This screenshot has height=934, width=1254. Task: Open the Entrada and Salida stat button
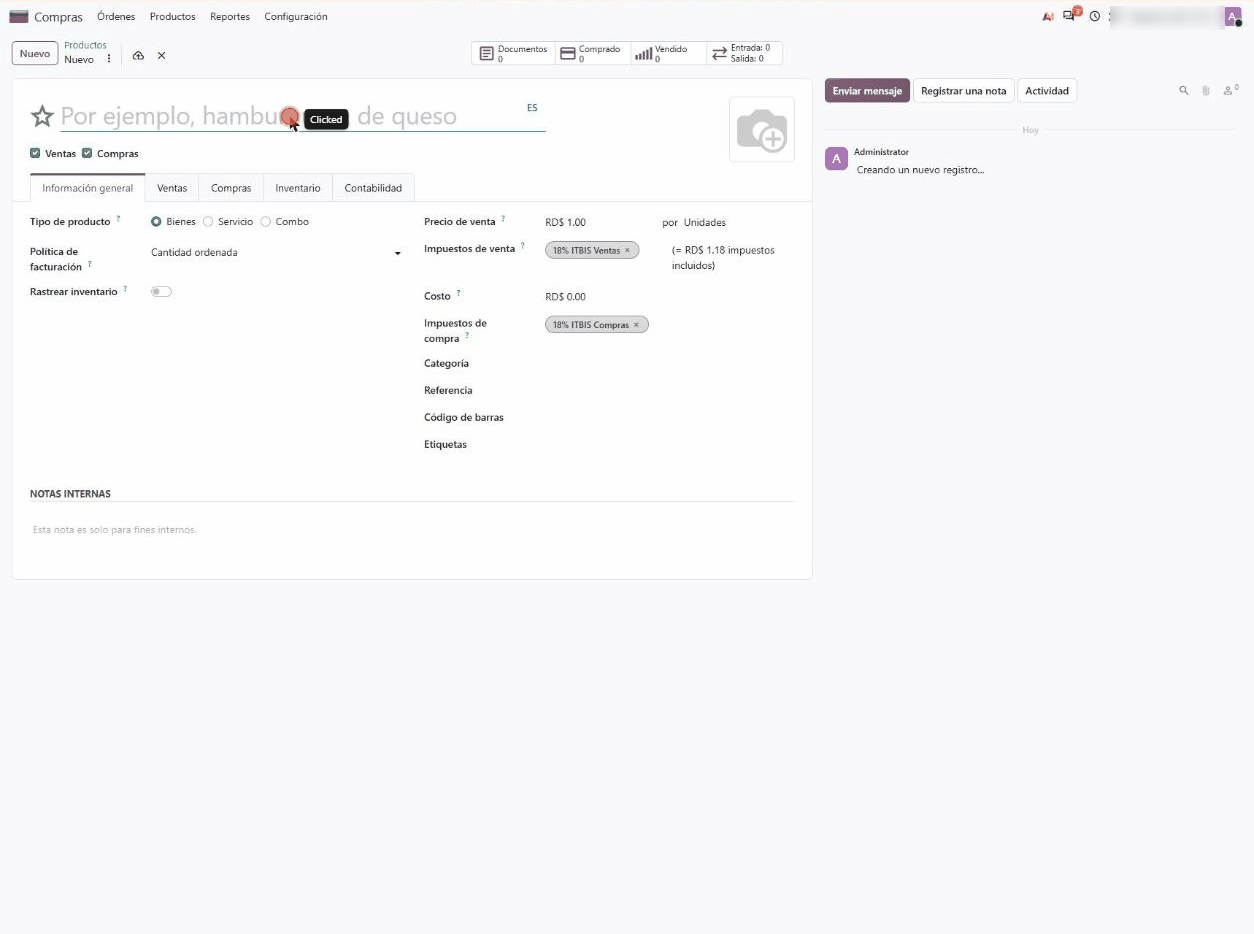pyautogui.click(x=743, y=53)
